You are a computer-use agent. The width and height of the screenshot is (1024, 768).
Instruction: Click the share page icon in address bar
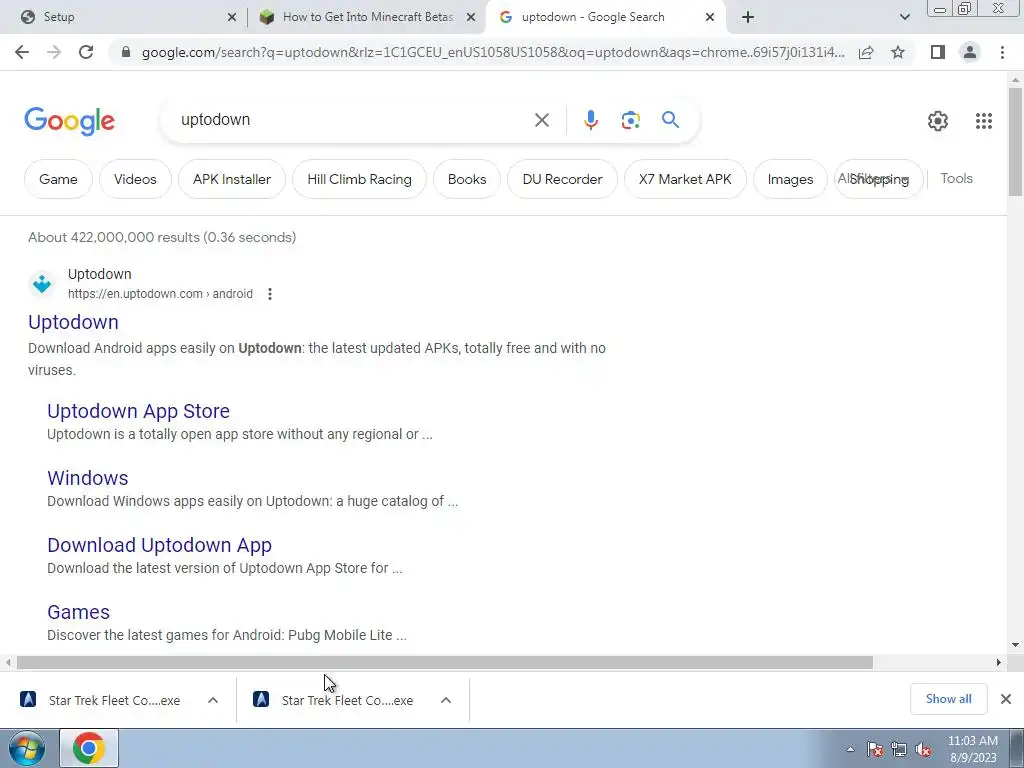point(866,52)
